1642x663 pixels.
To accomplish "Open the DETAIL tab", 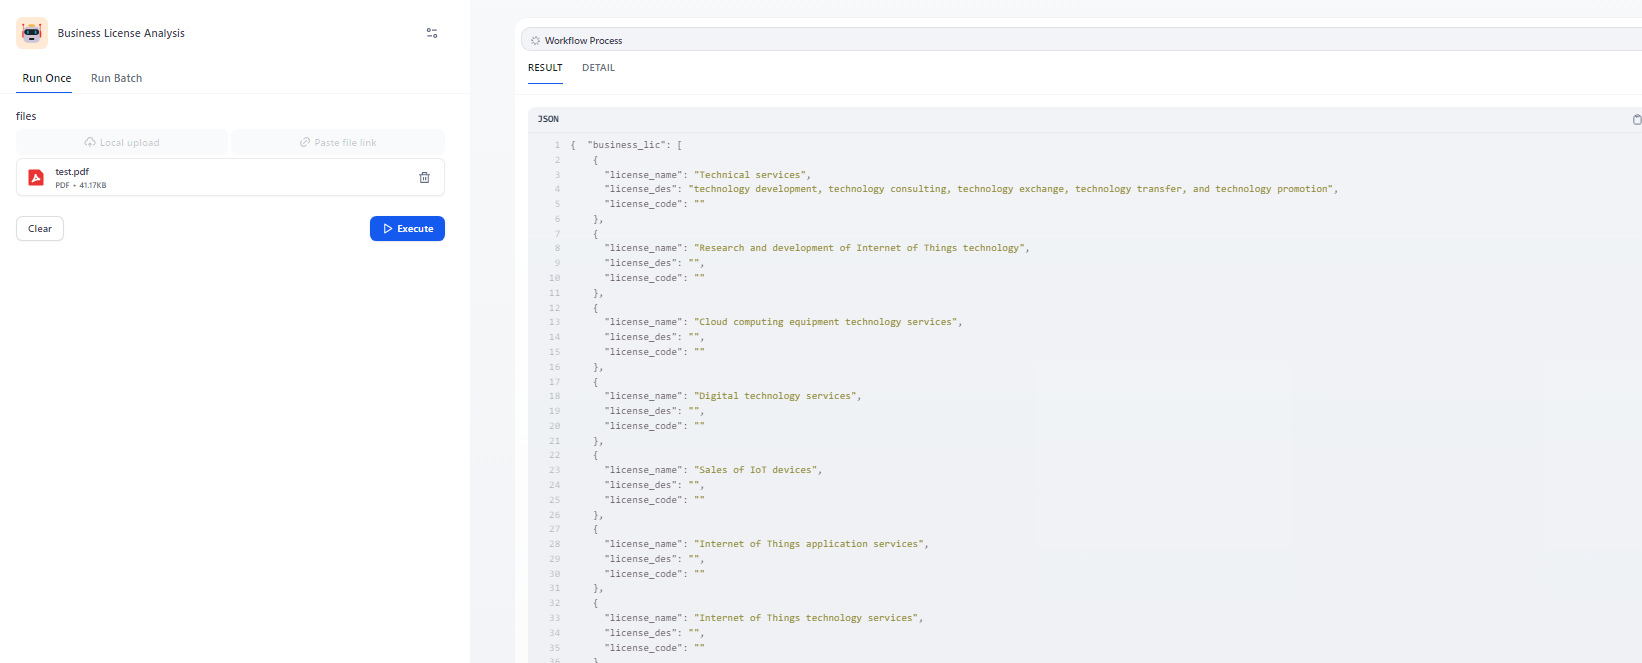I will 598,68.
